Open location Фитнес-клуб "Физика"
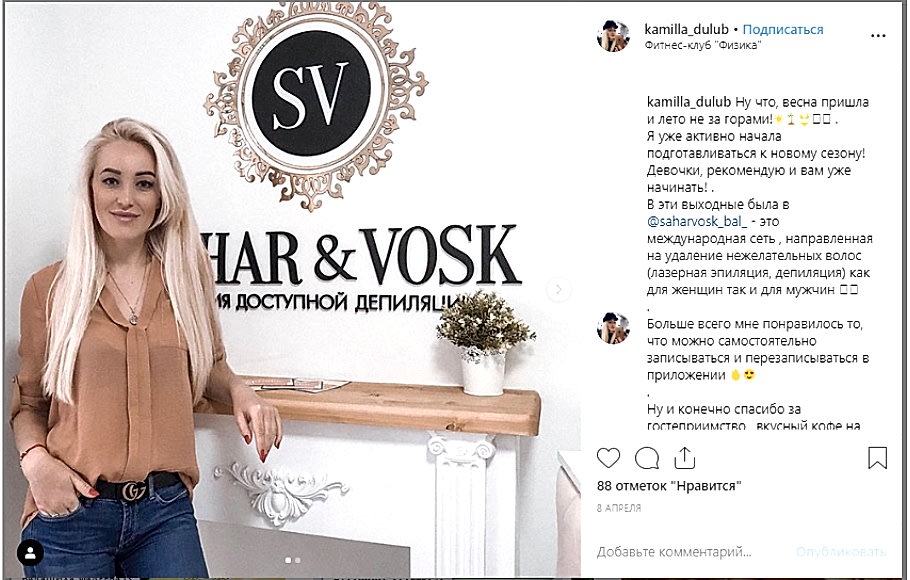This screenshot has height=580, width=910. (702, 45)
